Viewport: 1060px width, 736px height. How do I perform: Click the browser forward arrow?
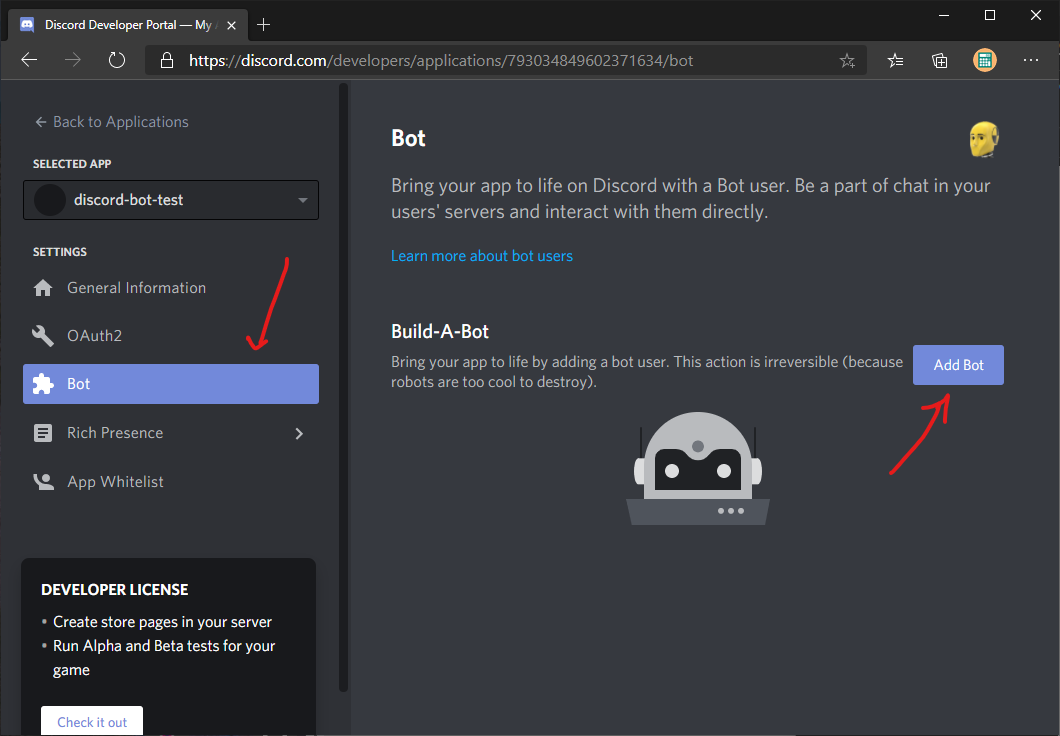72,60
